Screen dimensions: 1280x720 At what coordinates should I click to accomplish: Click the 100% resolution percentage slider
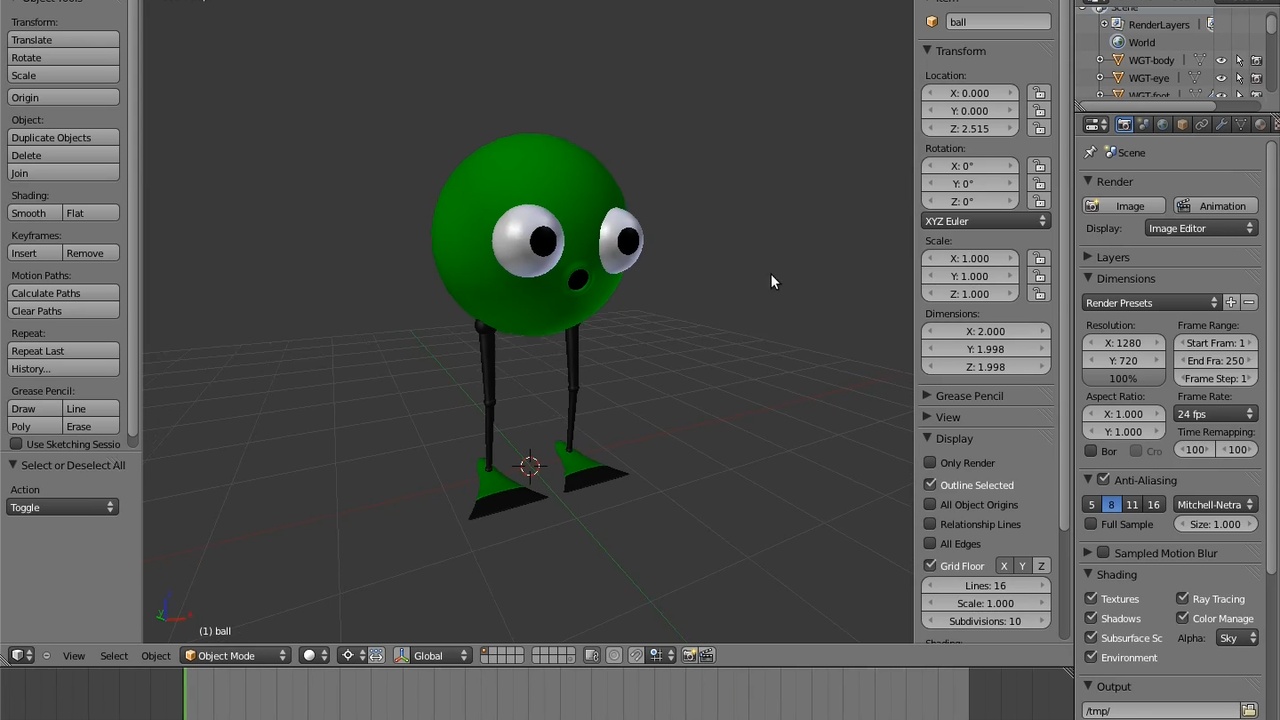pyautogui.click(x=1123, y=379)
